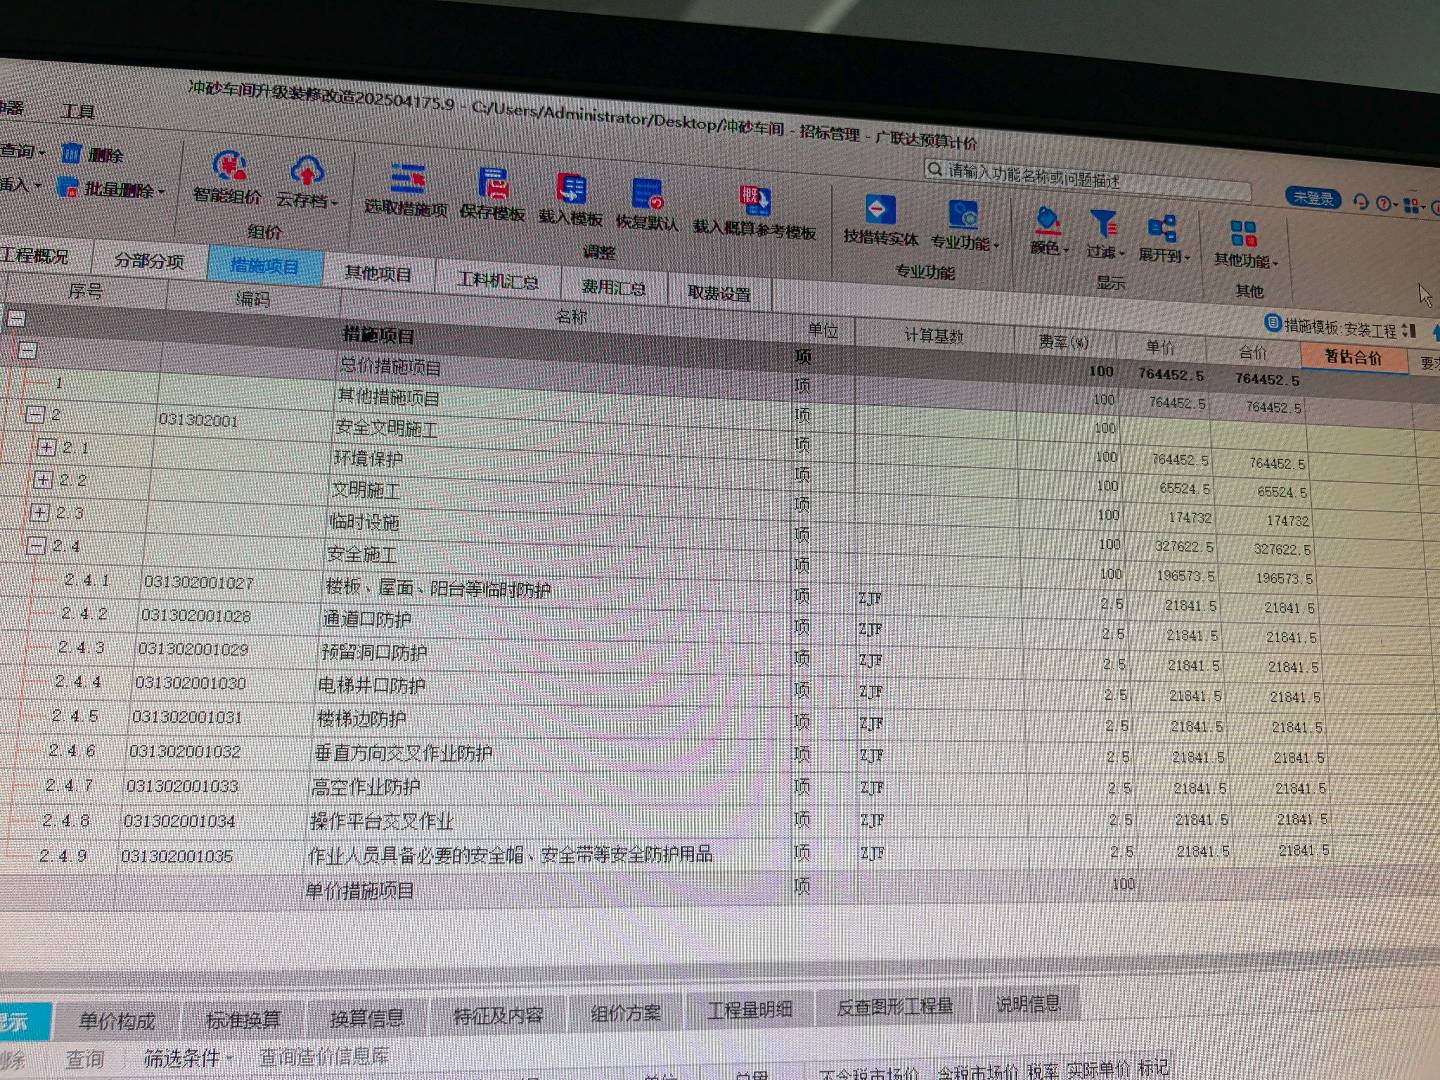Open the 特征及内容 bottom tab
1440x1080 pixels.
pyautogui.click(x=498, y=1015)
